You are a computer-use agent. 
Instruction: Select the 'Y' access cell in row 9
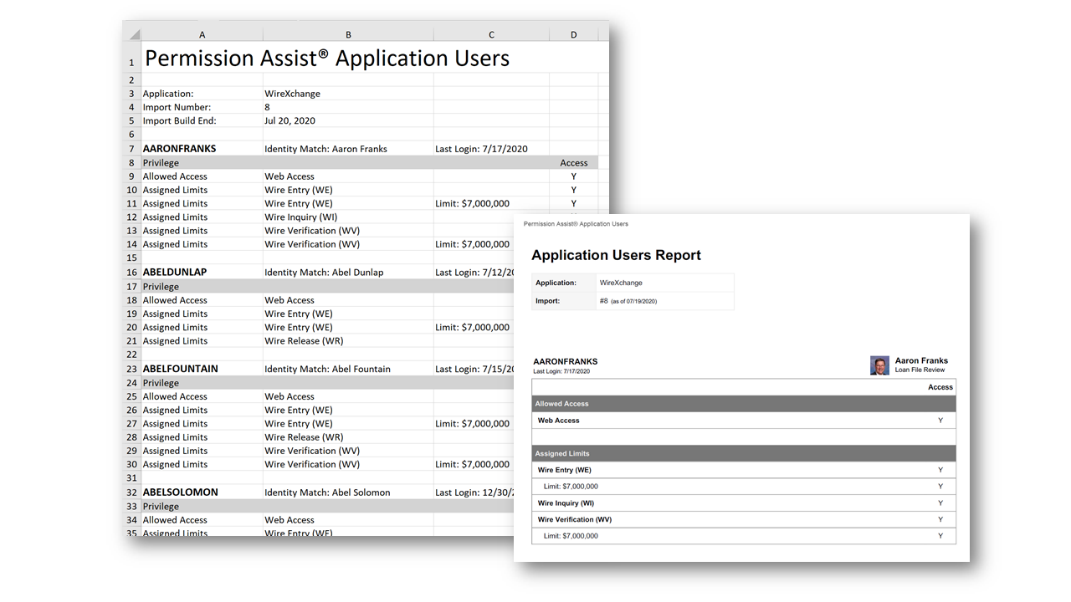[x=574, y=176]
